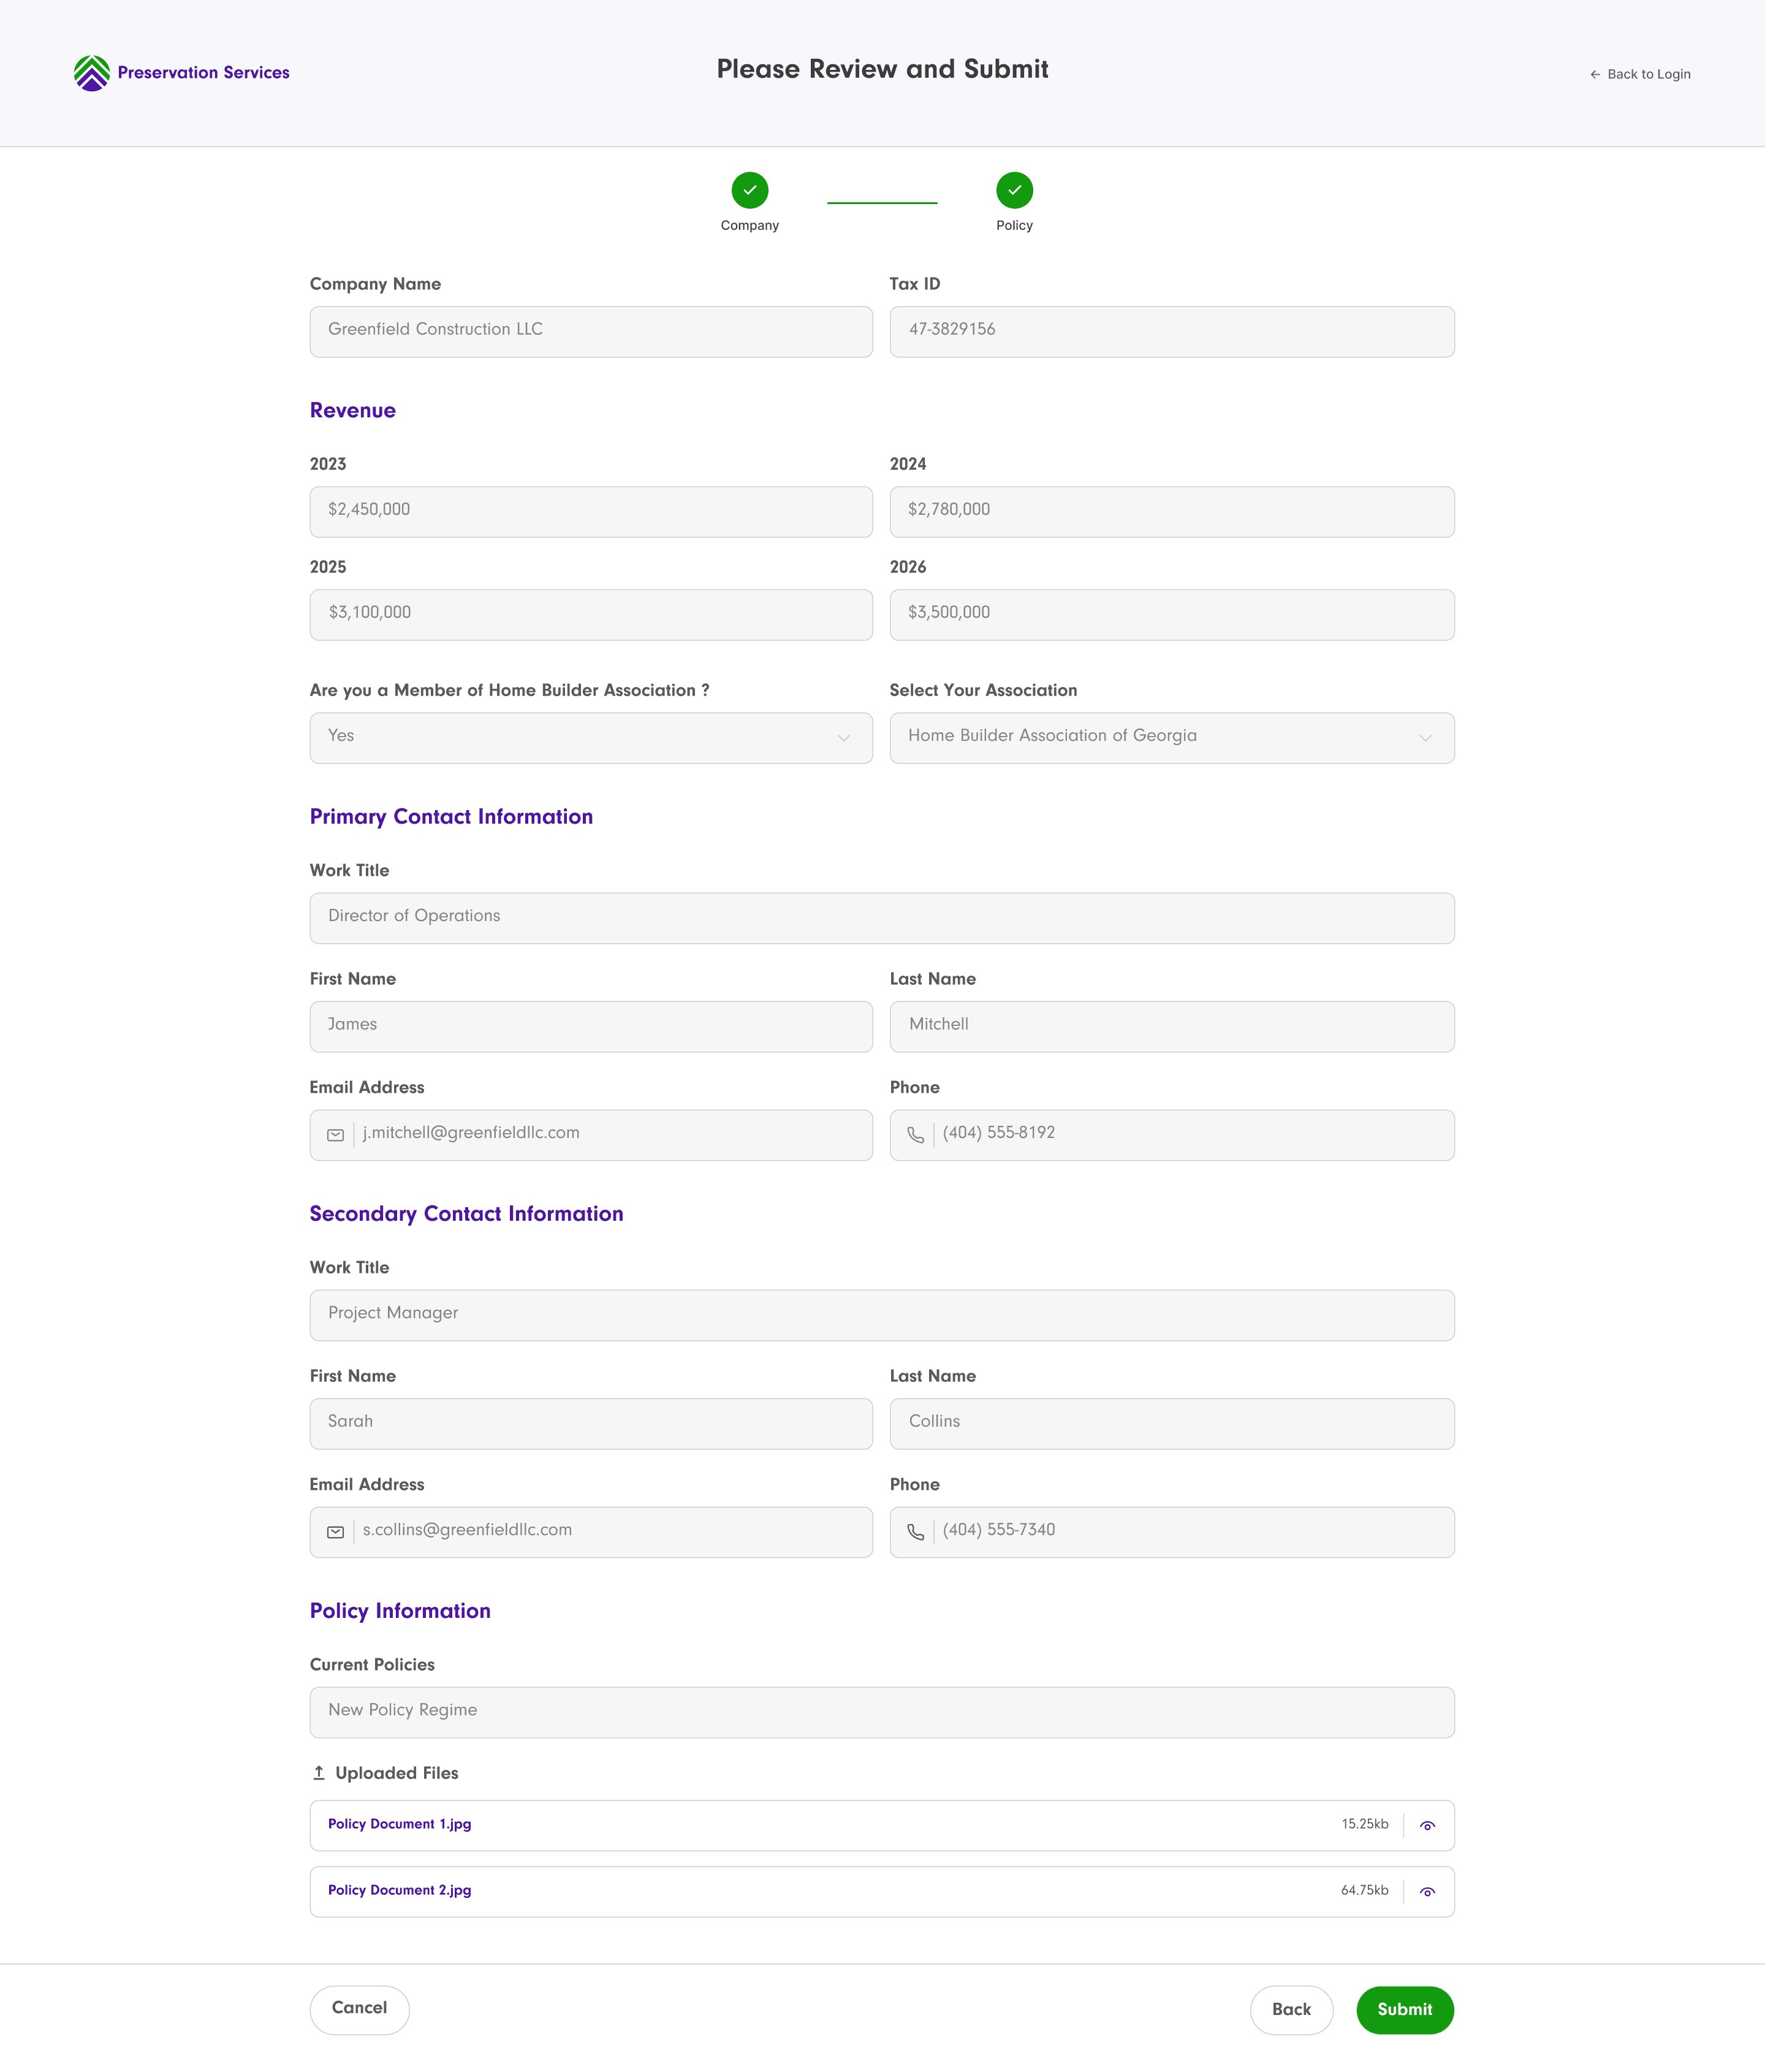
Task: Click the Tax ID field
Action: point(1172,332)
